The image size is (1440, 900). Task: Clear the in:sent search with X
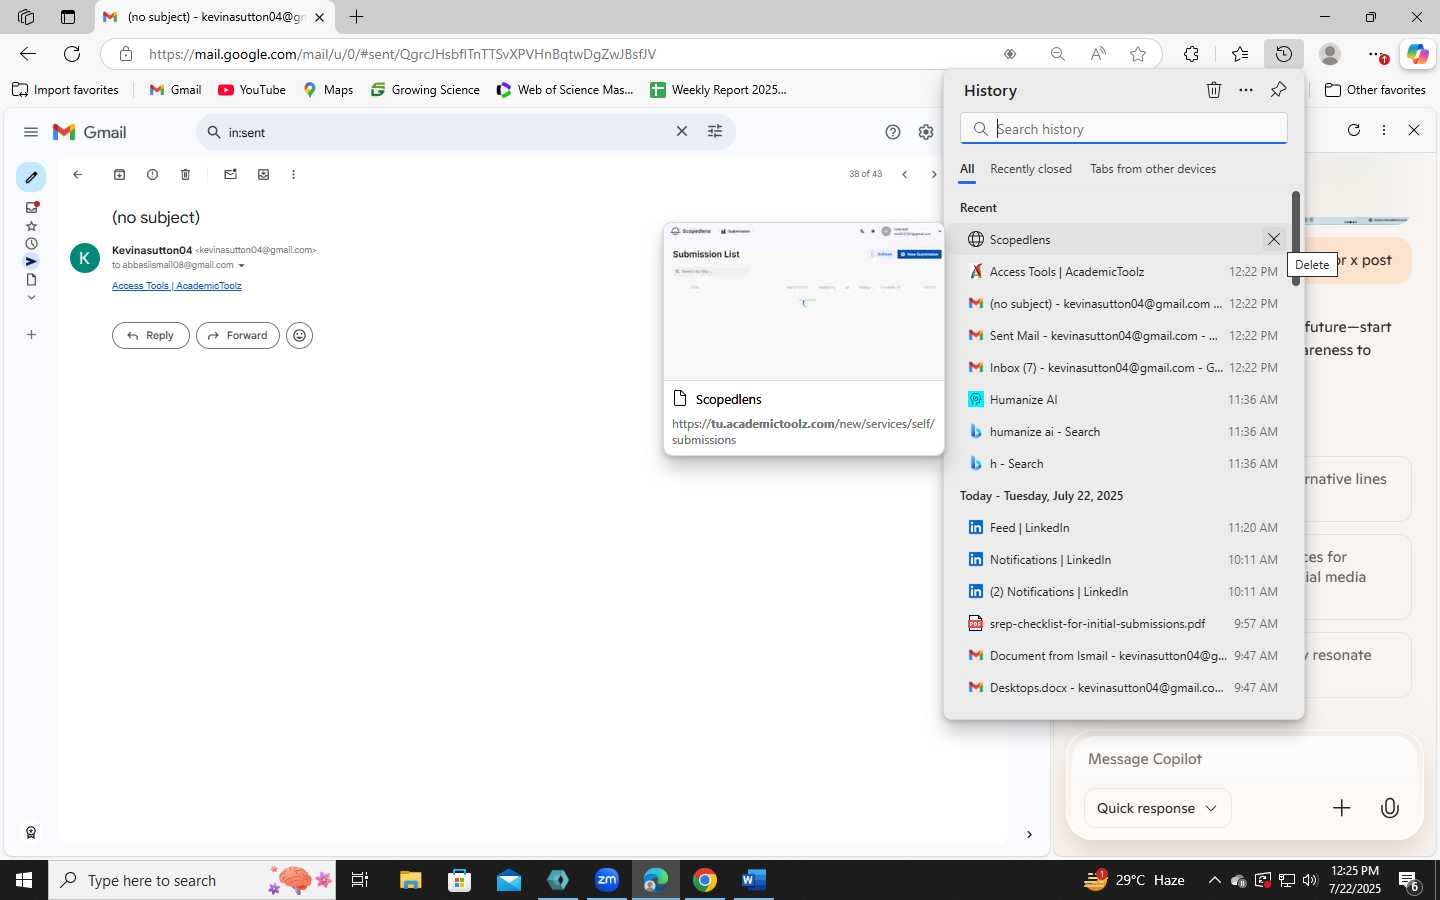(x=682, y=131)
